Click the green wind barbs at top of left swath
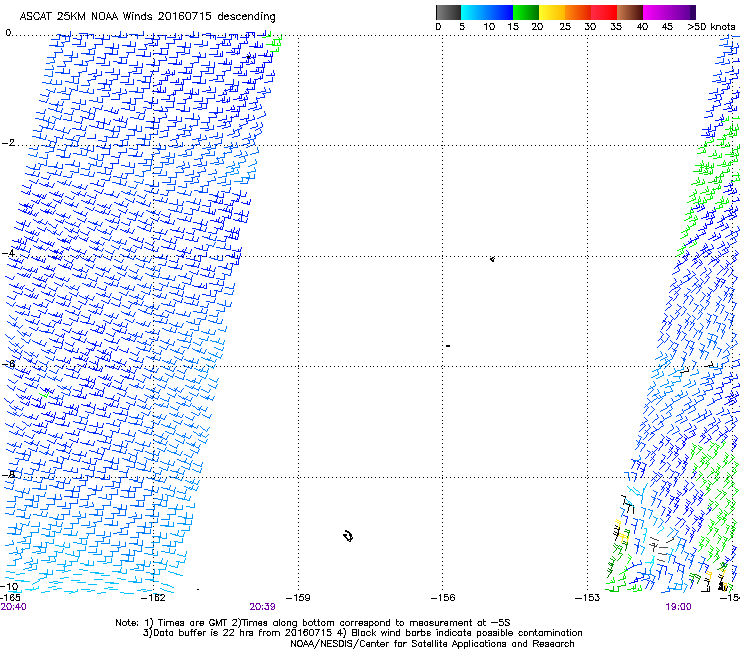740x650 pixels. 273,42
